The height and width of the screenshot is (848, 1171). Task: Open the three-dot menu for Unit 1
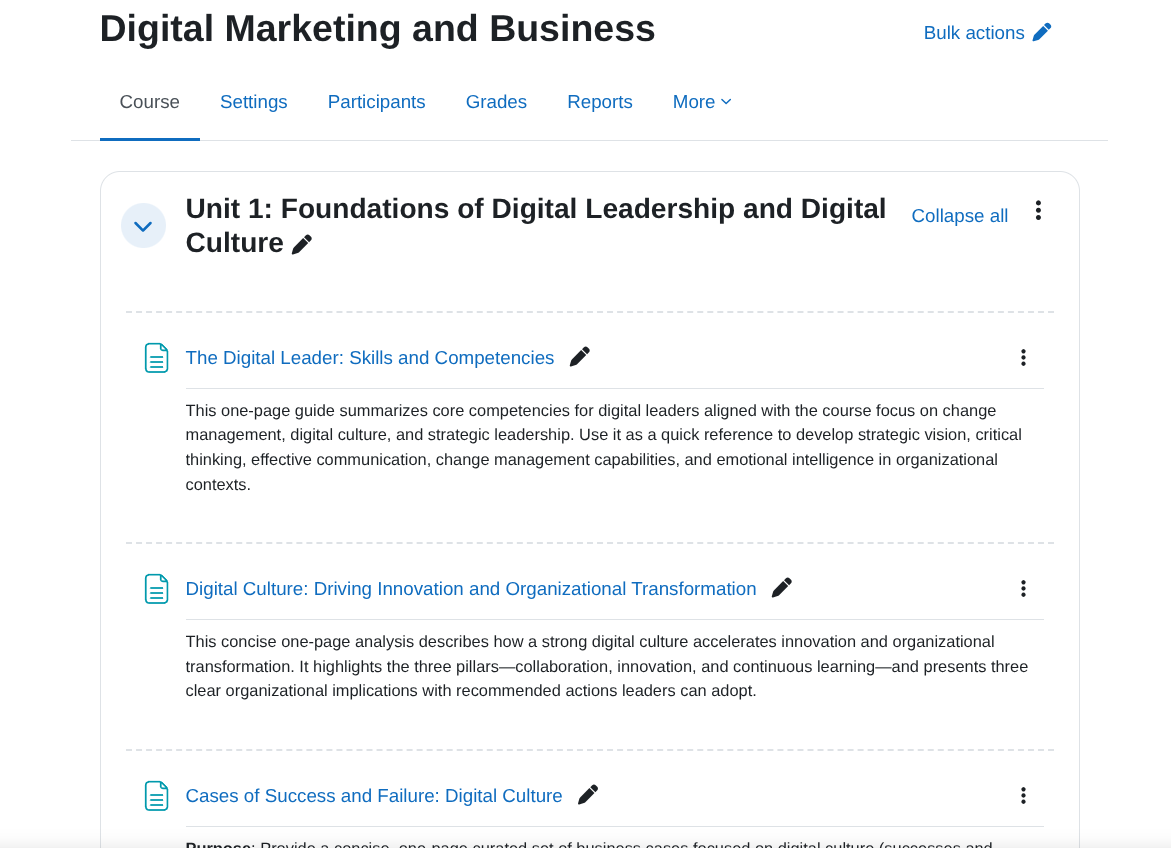(x=1037, y=211)
